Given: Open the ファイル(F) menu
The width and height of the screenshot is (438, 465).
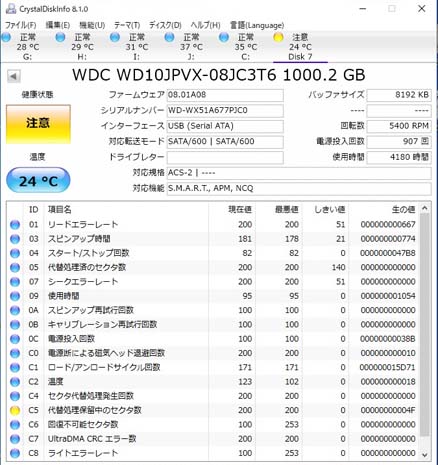Looking at the screenshot, I should click(21, 25).
